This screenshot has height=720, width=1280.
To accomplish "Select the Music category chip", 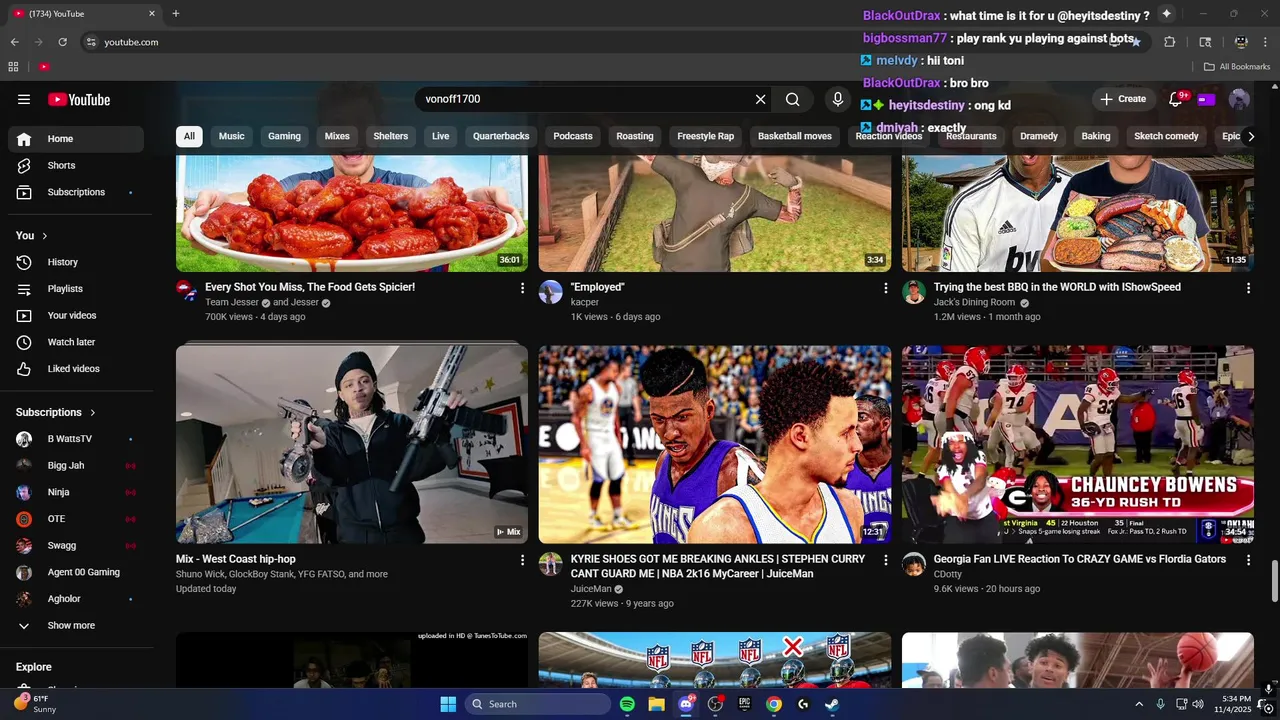I will click(232, 136).
